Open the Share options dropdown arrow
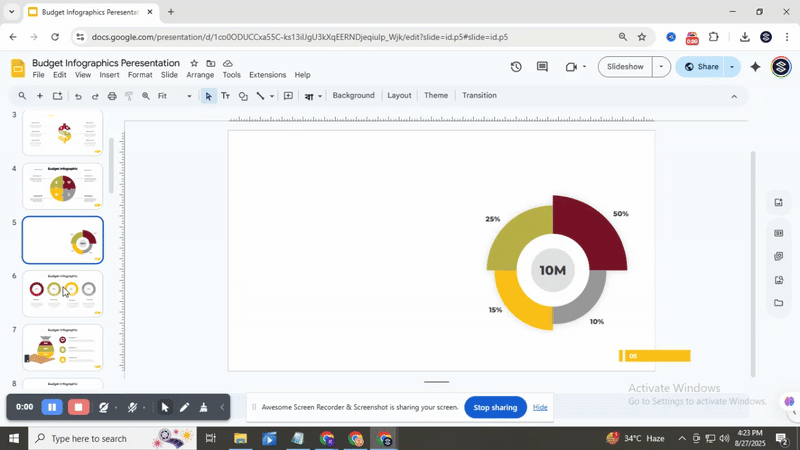This screenshot has height=450, width=800. pos(732,67)
